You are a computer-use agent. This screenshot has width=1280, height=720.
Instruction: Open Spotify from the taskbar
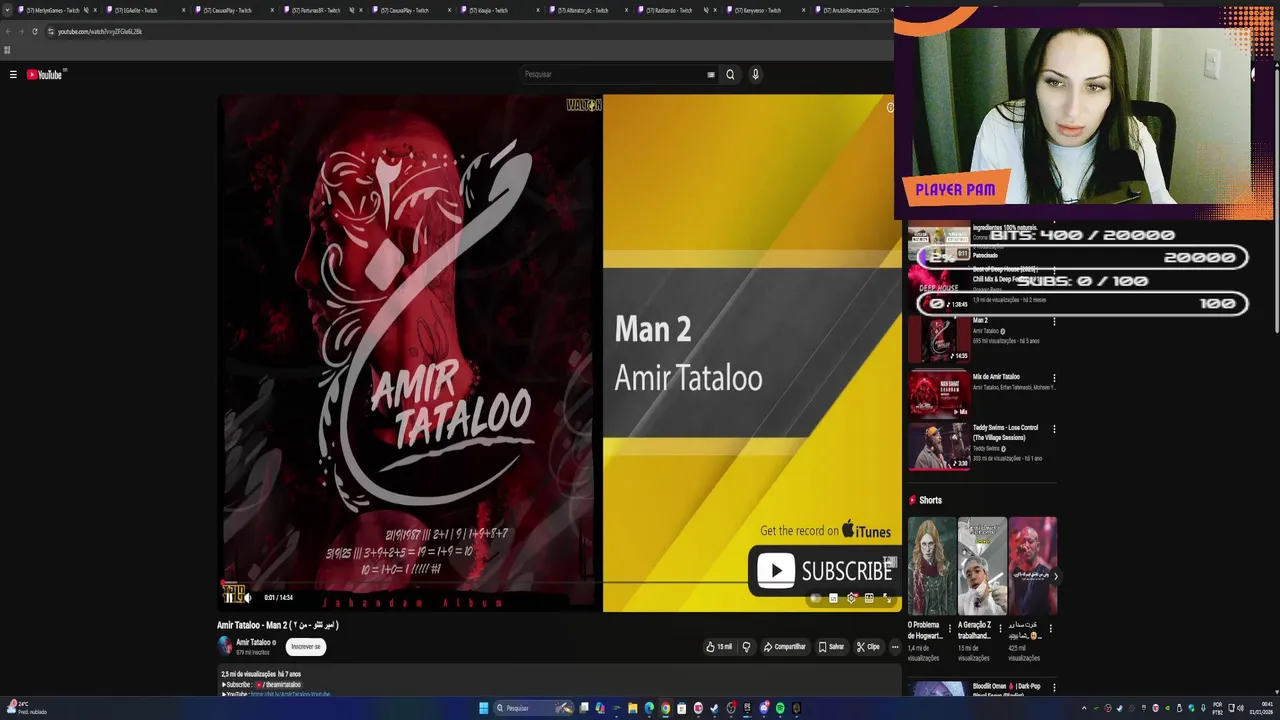pyautogui.click(x=780, y=708)
